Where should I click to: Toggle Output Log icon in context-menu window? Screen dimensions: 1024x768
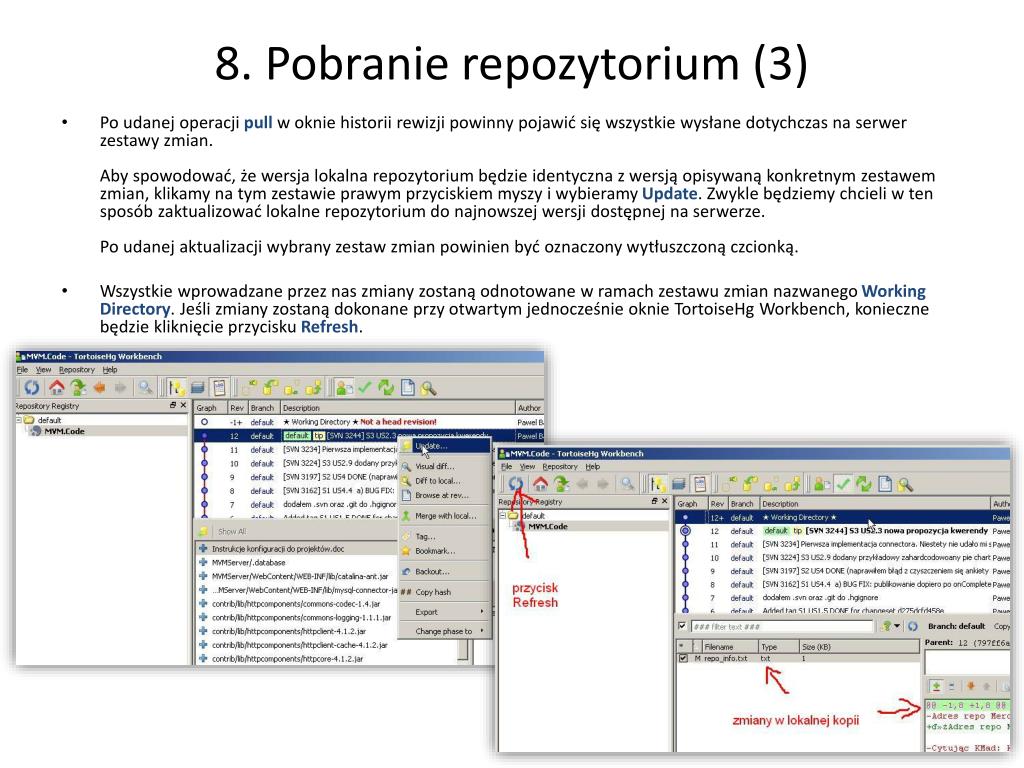coord(219,388)
